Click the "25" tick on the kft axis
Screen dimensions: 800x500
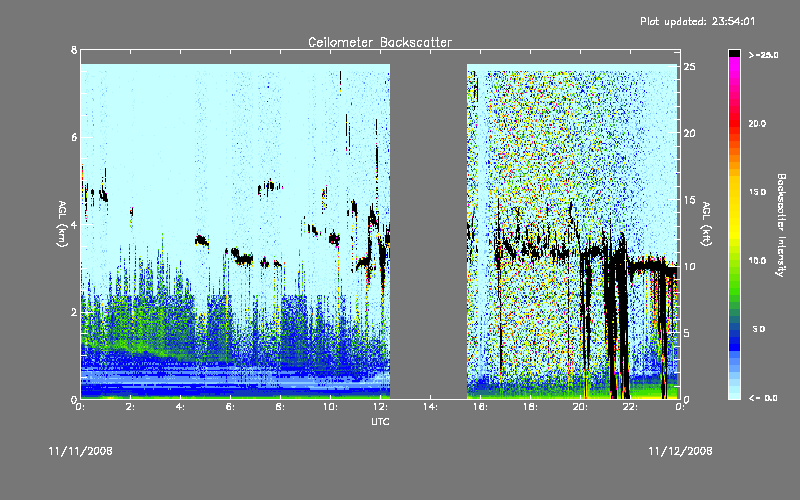(x=690, y=67)
